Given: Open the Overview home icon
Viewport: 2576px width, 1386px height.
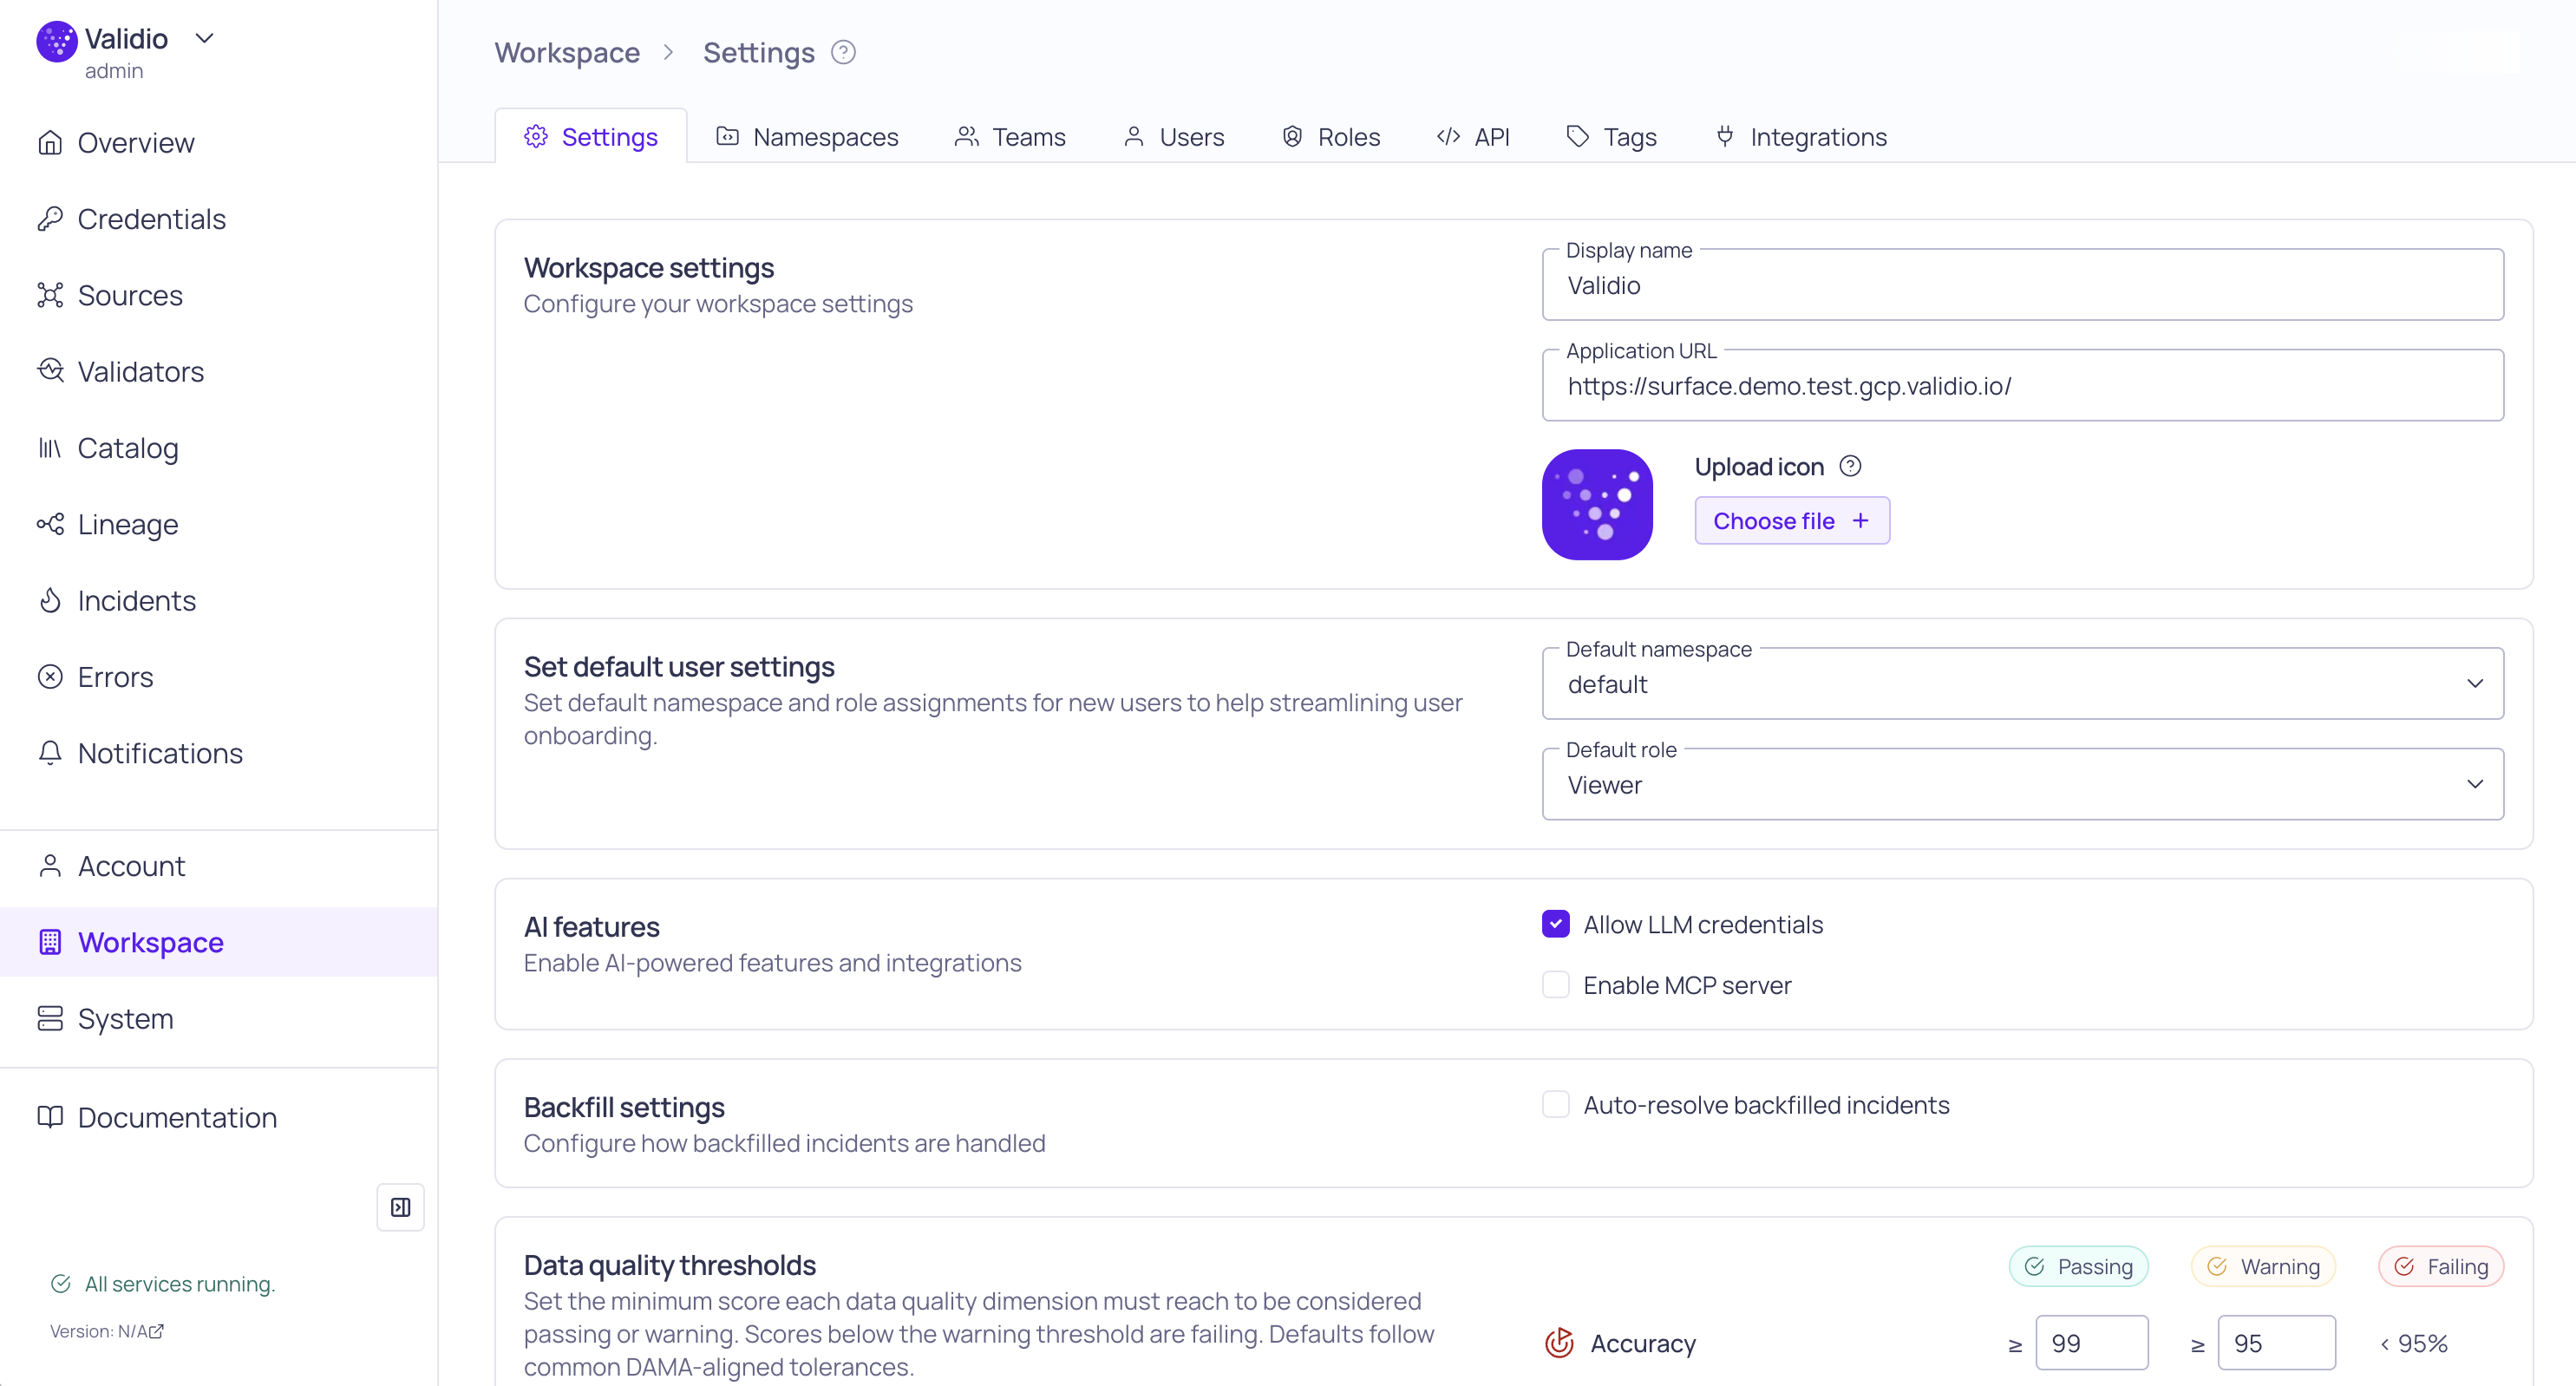Looking at the screenshot, I should 50,143.
